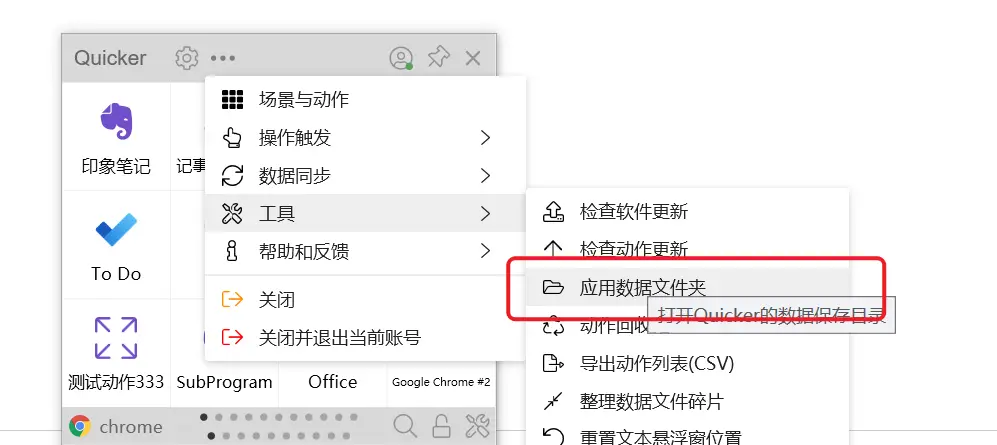Expand the 数据同步 submenu
Image resolution: width=997 pixels, height=445 pixels.
pos(365,175)
